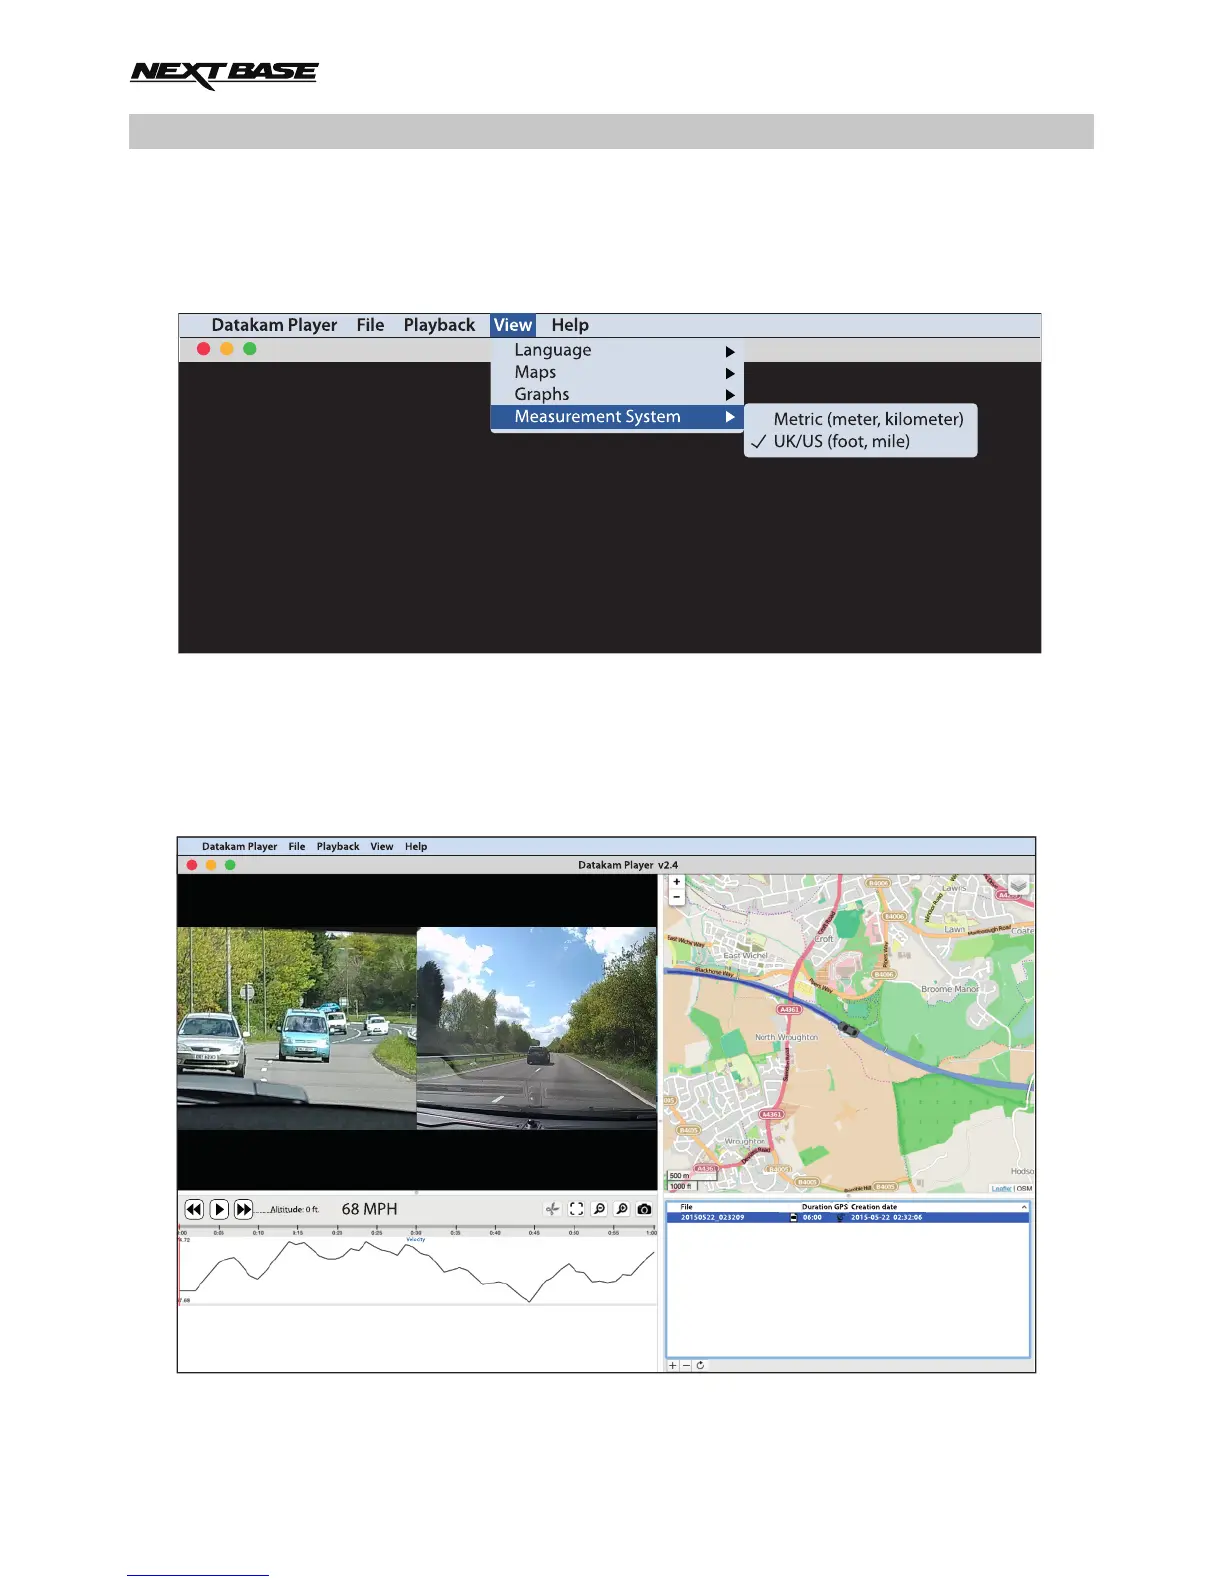Select the checked UK/US (foot, mile) option
1224x1584 pixels.
pyautogui.click(x=841, y=442)
